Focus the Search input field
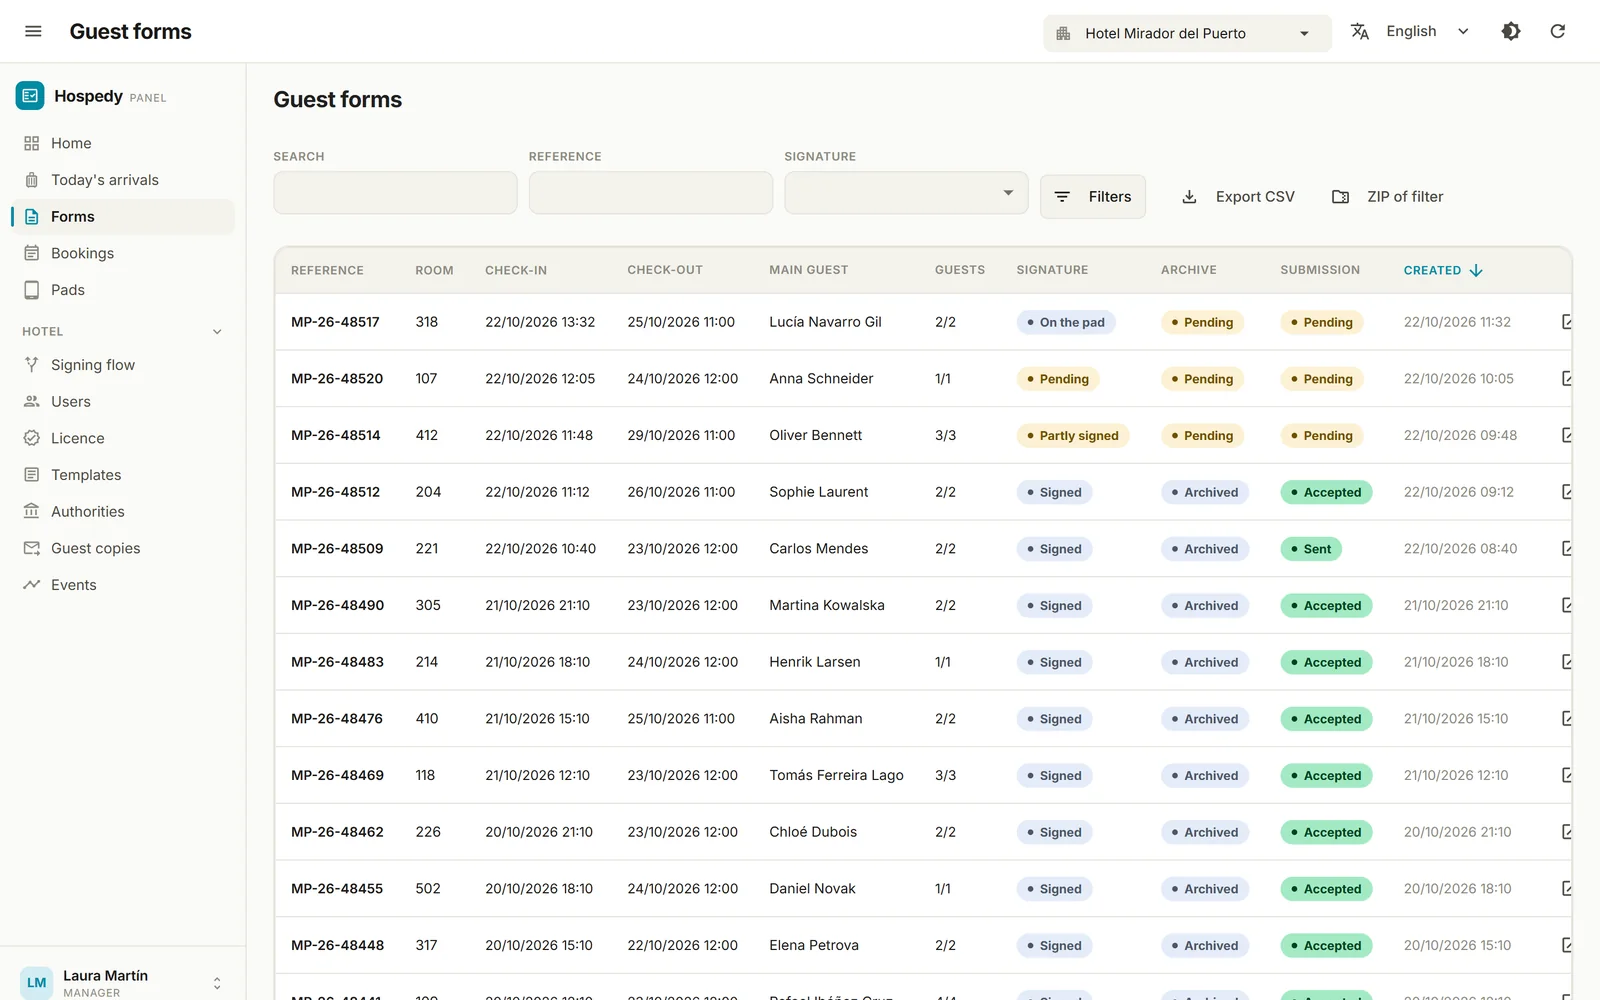Screen dimensions: 1600x1000 (x=395, y=193)
